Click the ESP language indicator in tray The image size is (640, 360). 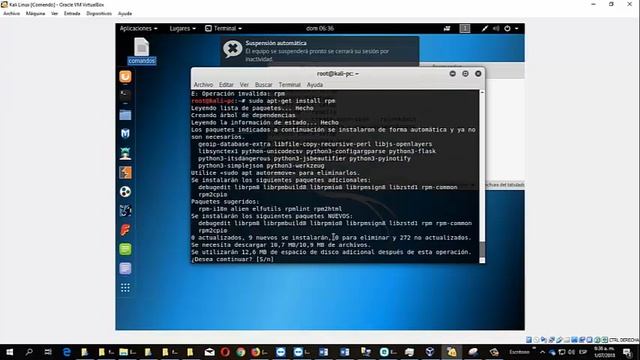click(583, 352)
